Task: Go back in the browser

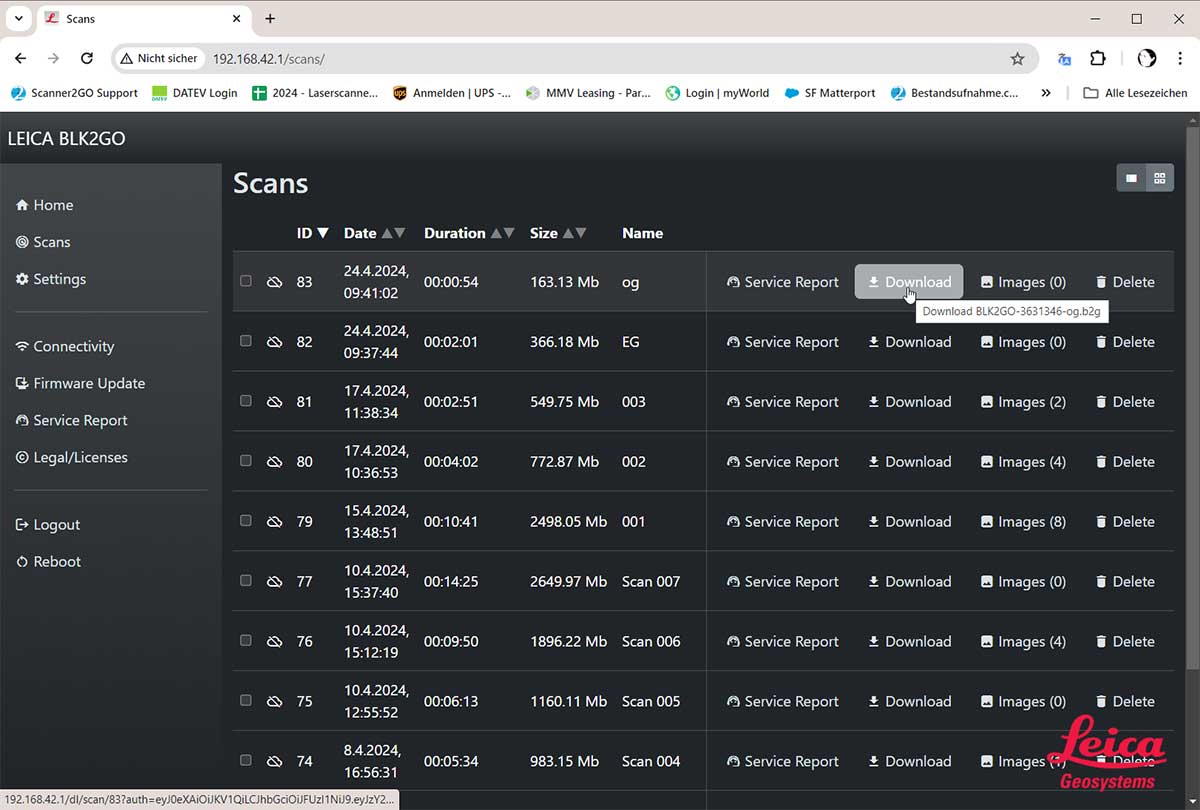Action: (x=21, y=58)
